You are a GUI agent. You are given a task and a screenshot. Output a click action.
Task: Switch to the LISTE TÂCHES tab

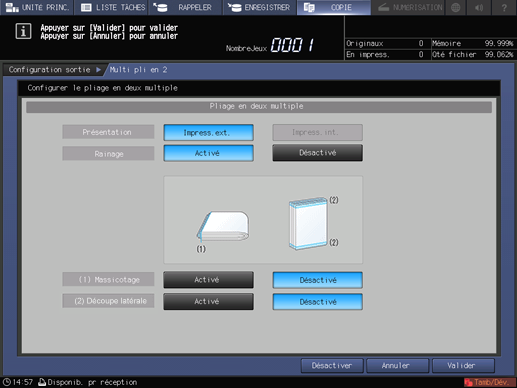[x=112, y=7]
